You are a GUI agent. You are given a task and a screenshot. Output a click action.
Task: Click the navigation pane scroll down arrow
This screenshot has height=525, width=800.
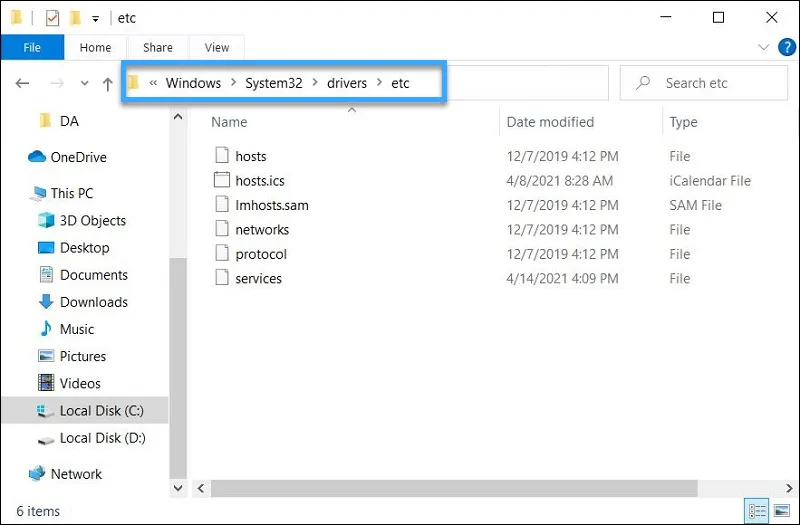coord(178,488)
